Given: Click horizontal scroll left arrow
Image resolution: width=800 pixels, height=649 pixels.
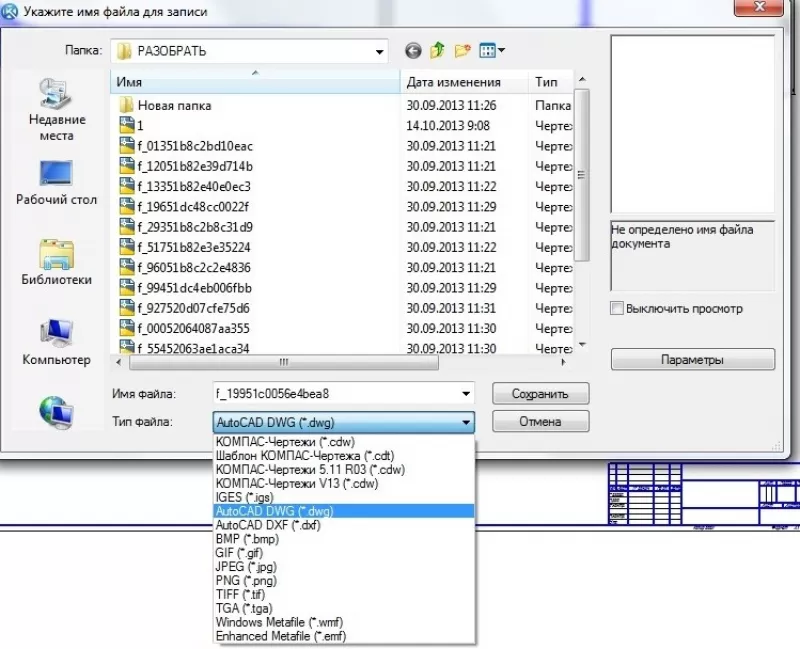Looking at the screenshot, I should [118, 362].
